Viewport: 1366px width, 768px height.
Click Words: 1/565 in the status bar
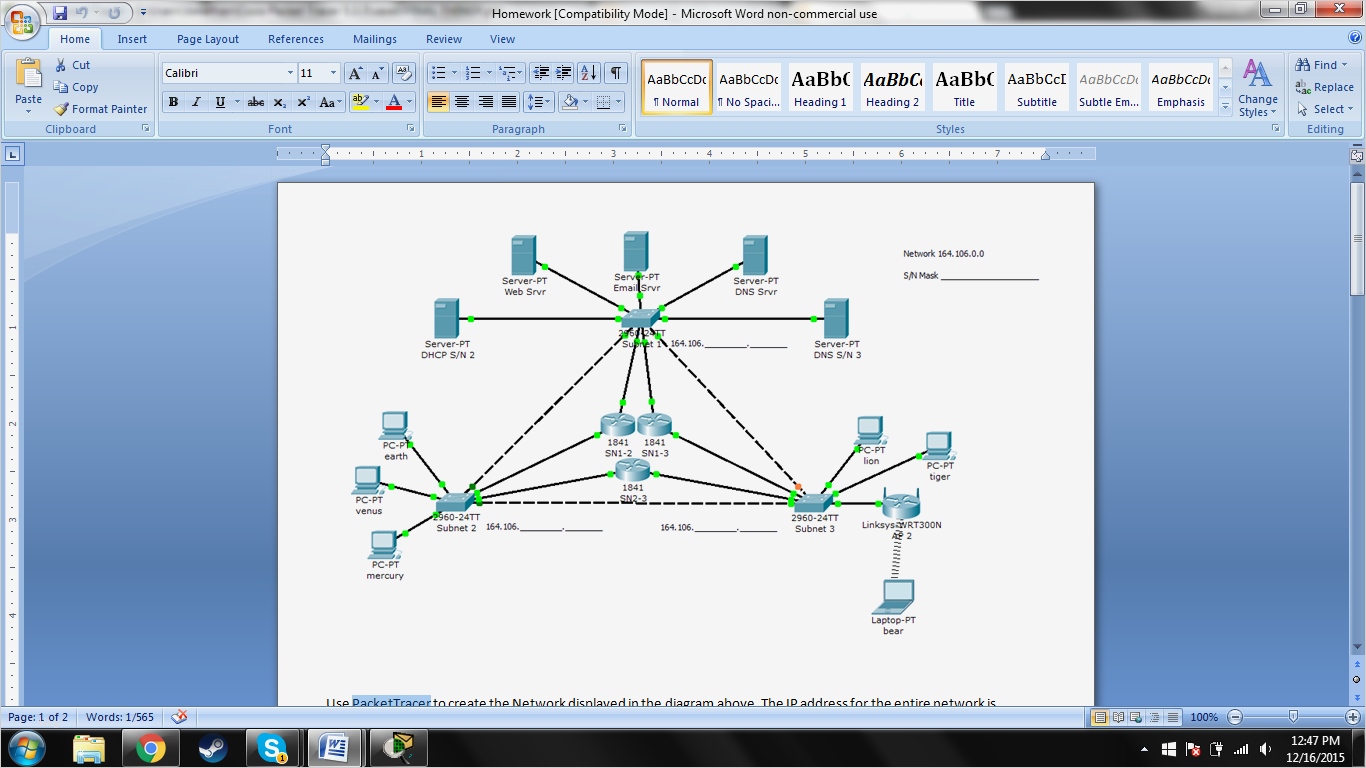tap(120, 716)
